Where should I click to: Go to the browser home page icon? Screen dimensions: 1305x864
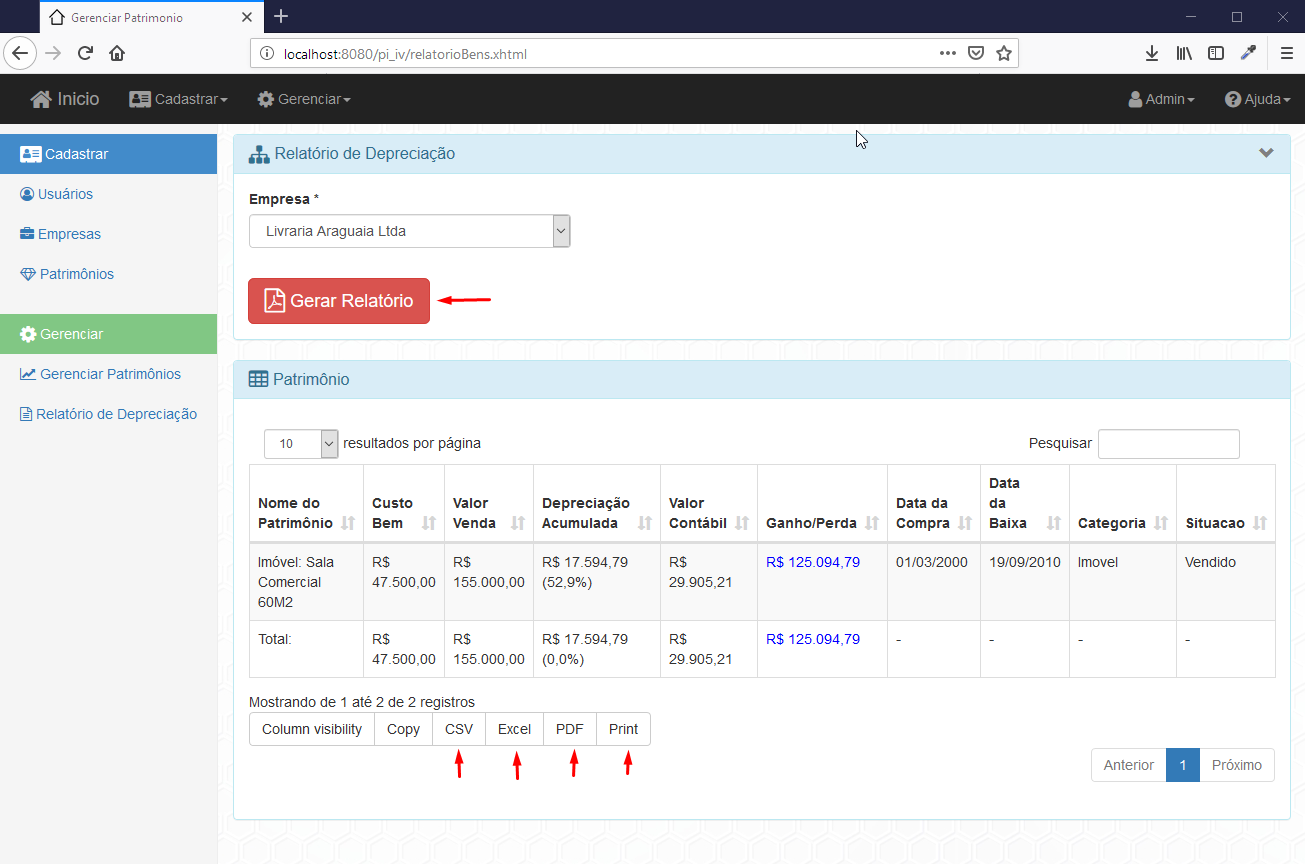(117, 54)
